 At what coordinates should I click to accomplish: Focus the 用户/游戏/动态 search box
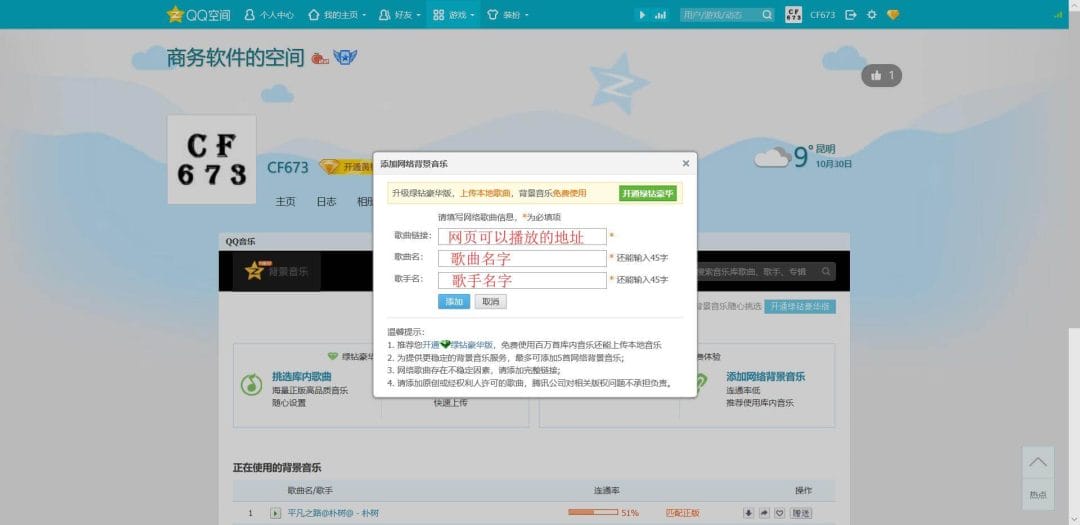coord(720,14)
